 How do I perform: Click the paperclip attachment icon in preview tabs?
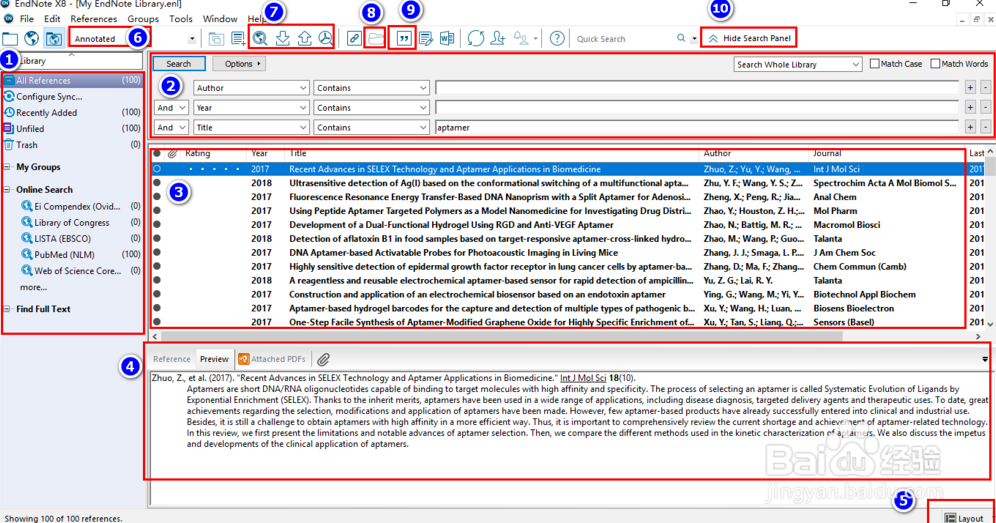click(x=324, y=359)
